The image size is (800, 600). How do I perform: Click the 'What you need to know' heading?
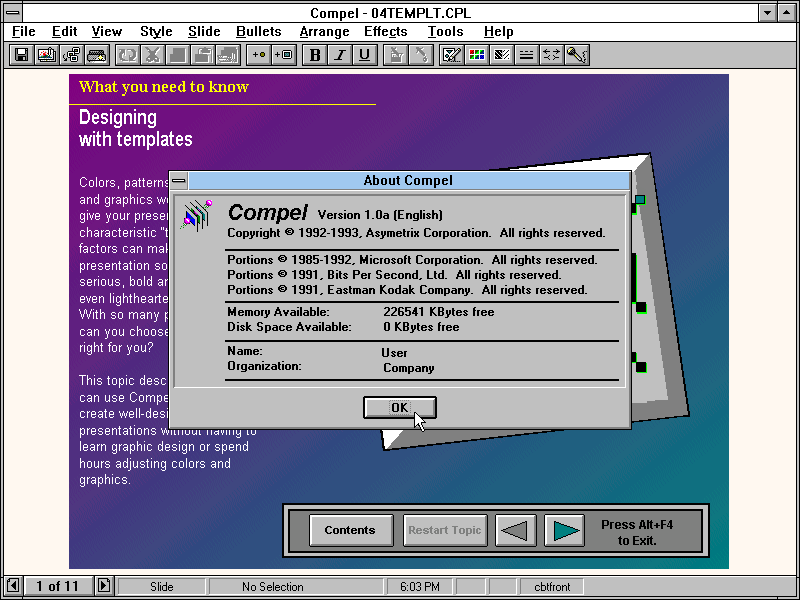(x=164, y=87)
